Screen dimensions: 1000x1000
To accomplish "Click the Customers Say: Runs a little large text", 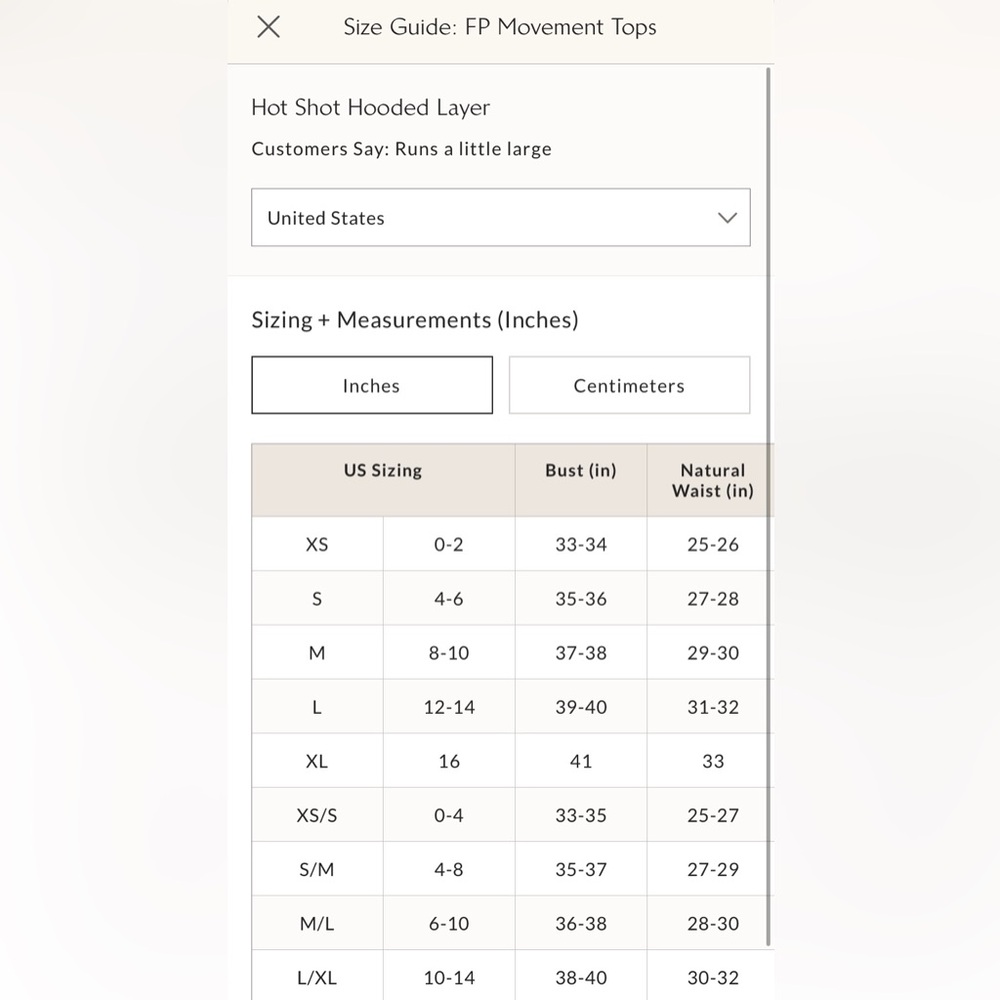I will (x=402, y=149).
